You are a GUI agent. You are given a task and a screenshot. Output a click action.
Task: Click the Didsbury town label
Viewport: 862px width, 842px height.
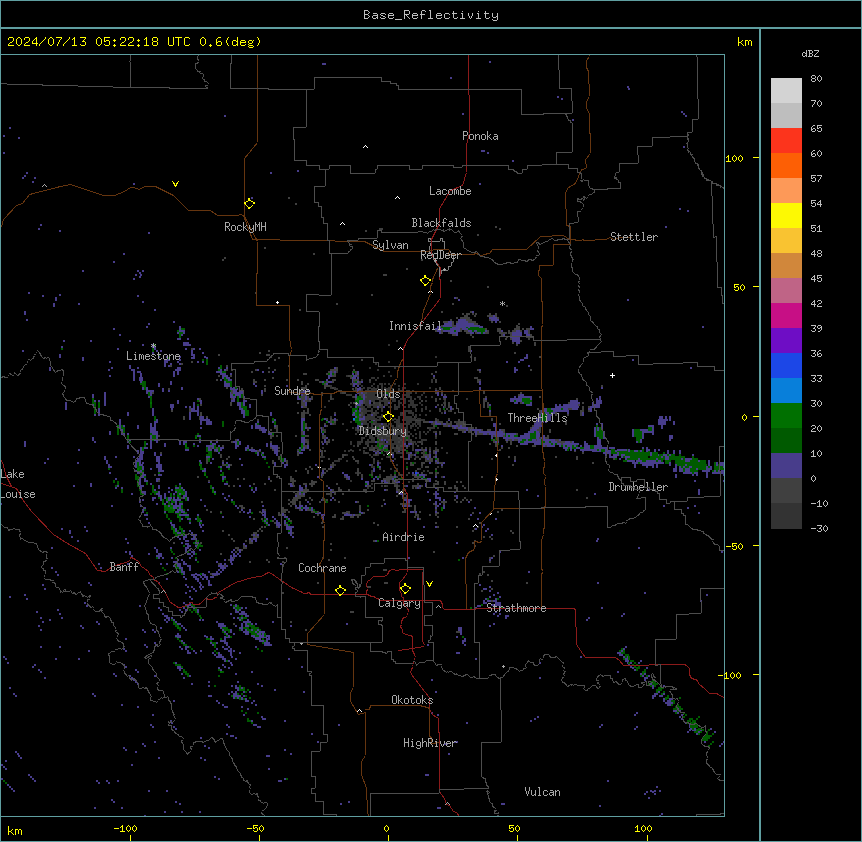[x=383, y=431]
